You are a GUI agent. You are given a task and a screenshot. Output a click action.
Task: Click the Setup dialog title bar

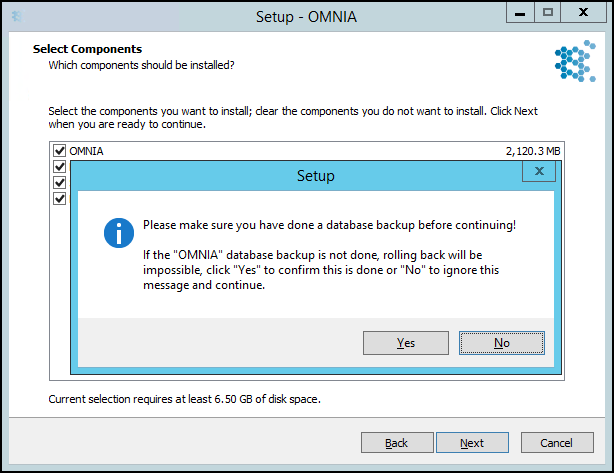296,176
